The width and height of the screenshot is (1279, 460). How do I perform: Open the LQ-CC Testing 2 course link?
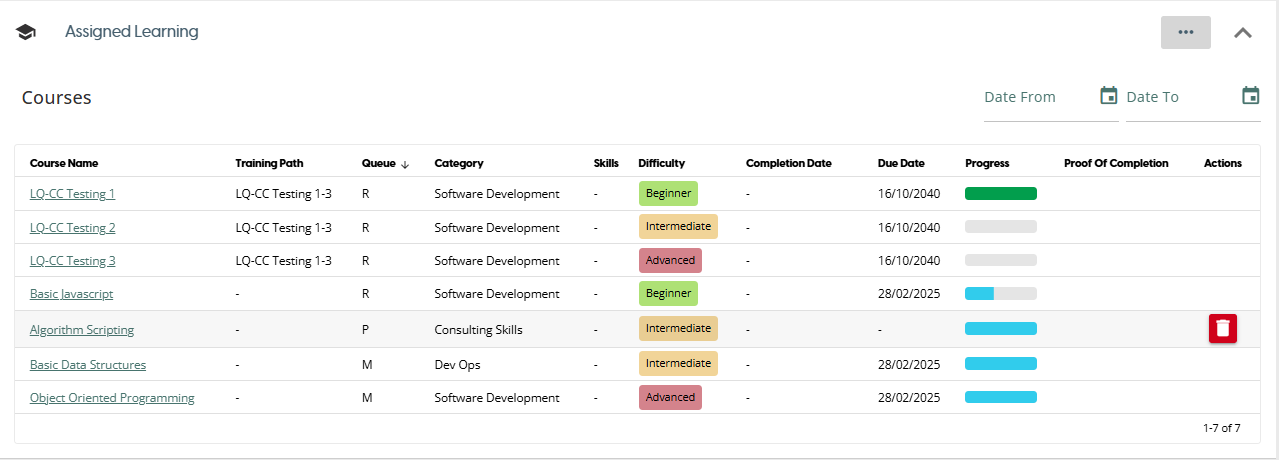click(x=72, y=228)
